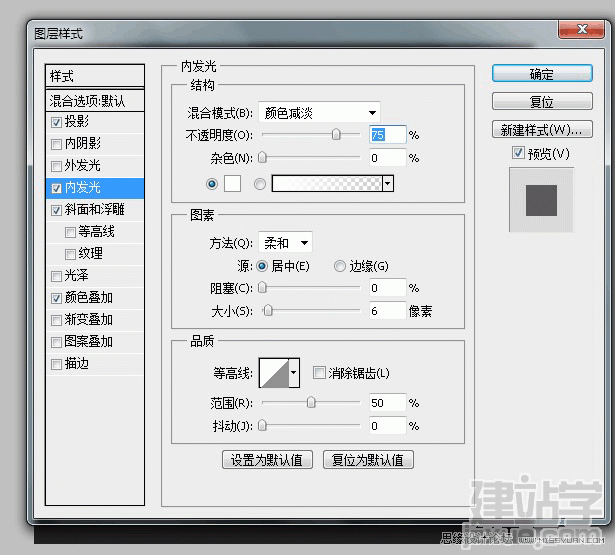Click the 新建样式(W)... button
Viewport: 615px width, 555px height.
[542, 129]
